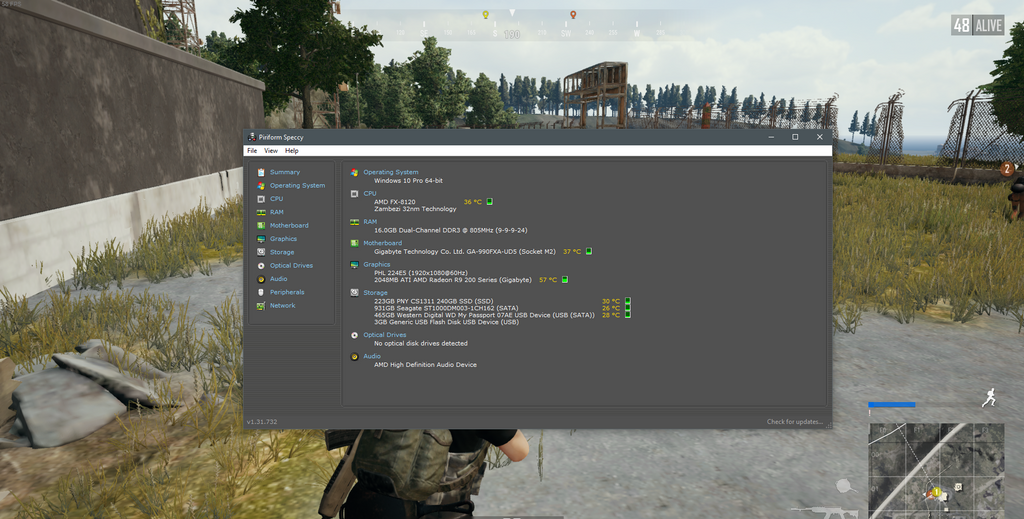Click 'Windows 10 Pro 64-bit' text
The width and height of the screenshot is (1024, 519).
pyautogui.click(x=408, y=181)
